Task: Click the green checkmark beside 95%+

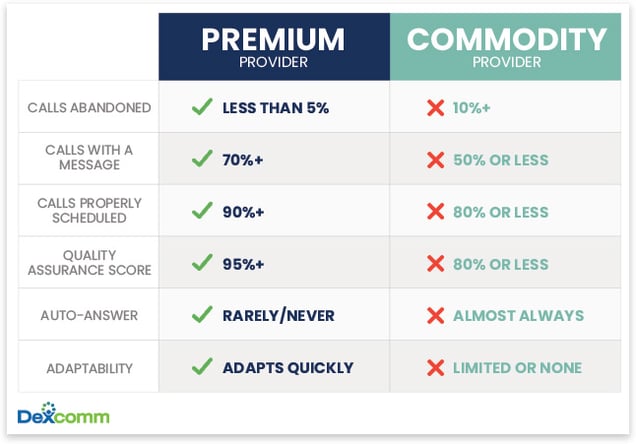Action: pos(202,263)
